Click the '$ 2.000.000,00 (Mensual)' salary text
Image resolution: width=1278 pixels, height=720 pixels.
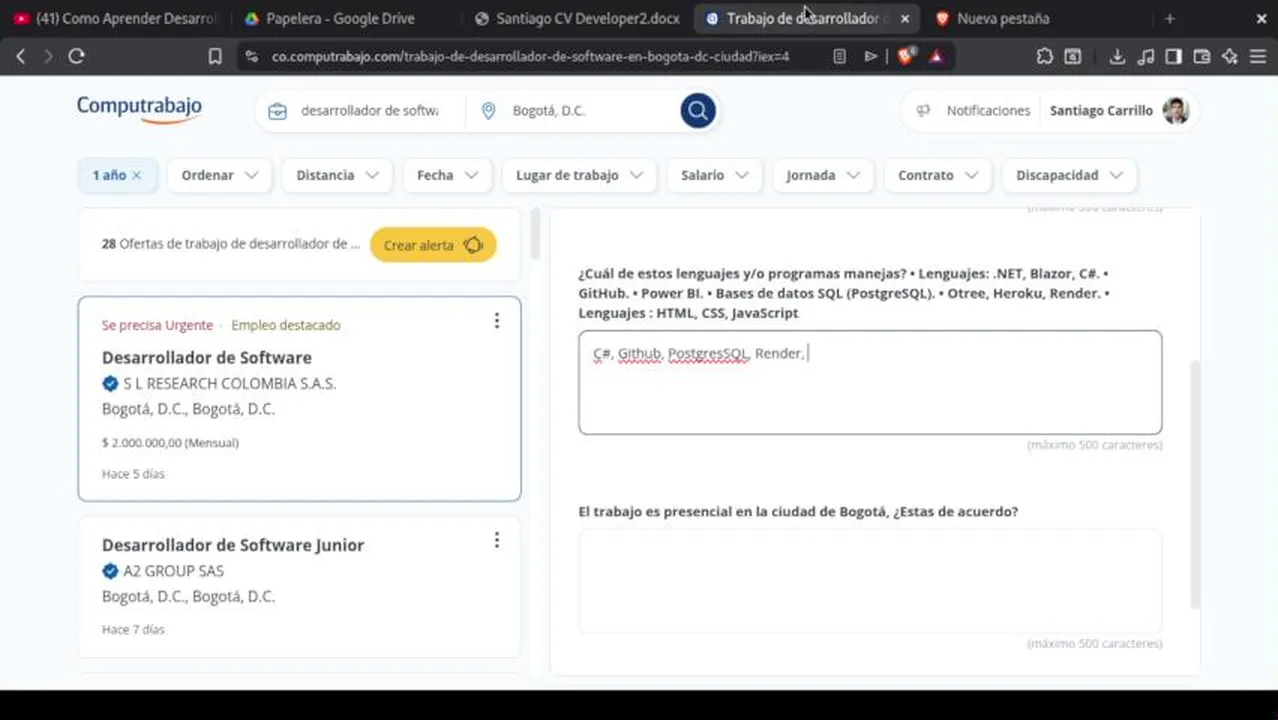[x=170, y=443]
